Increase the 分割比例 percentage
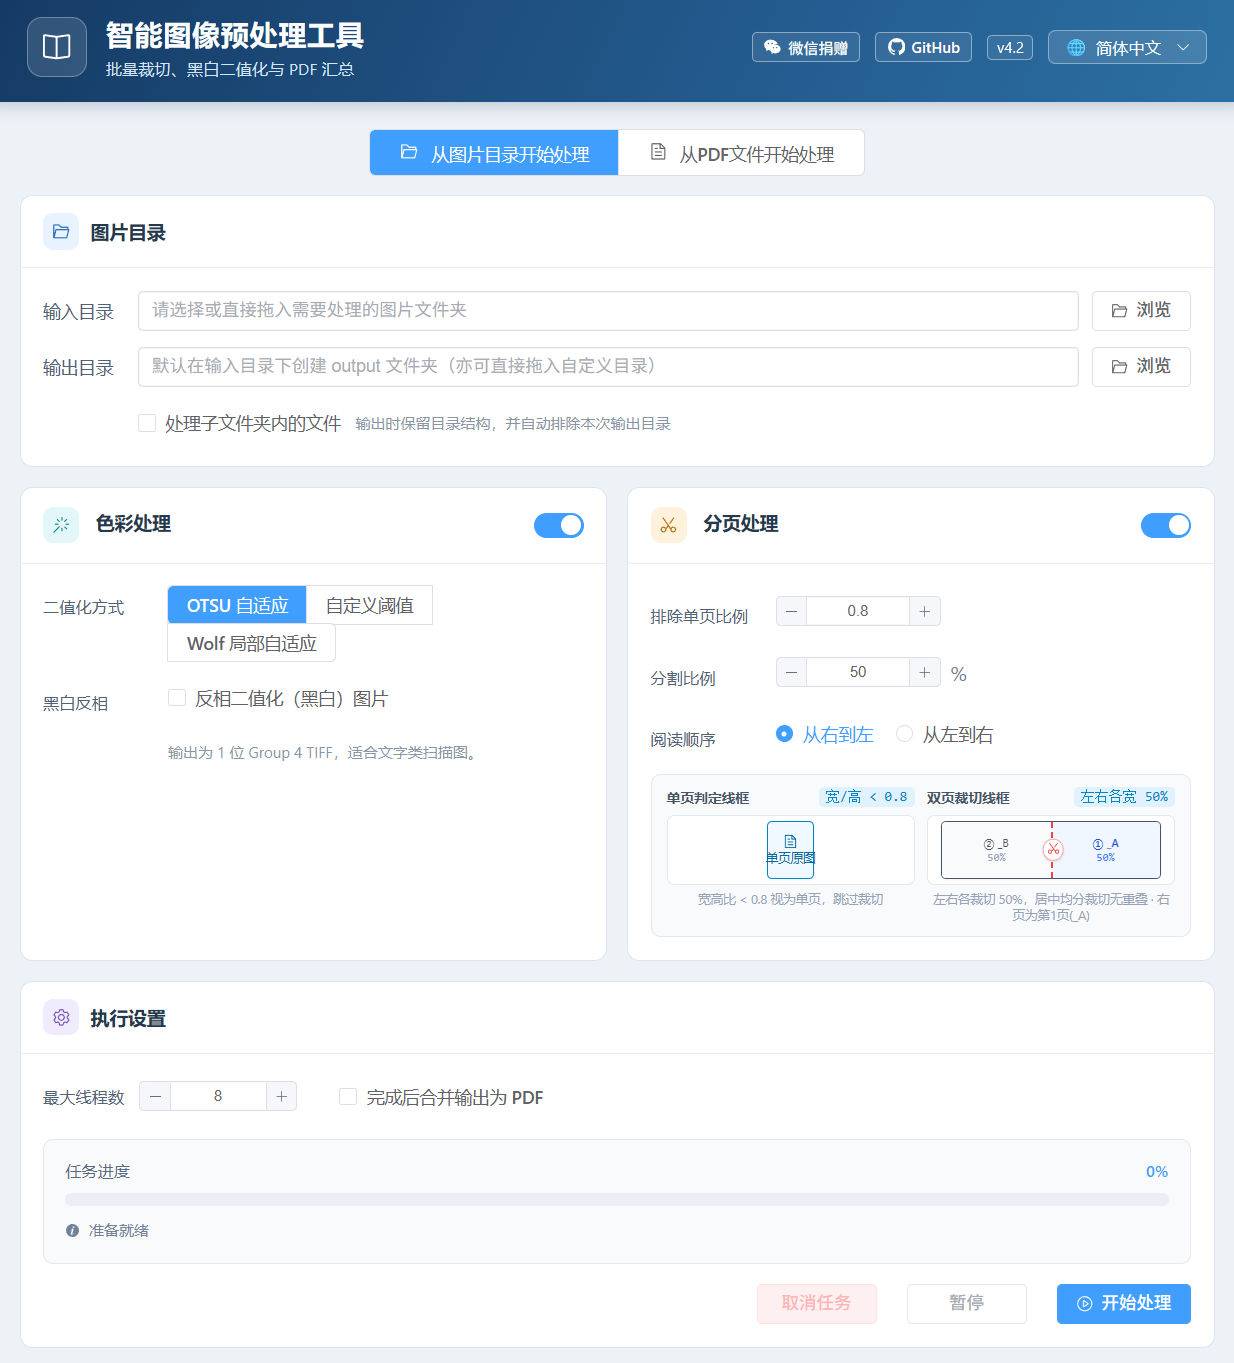The height and width of the screenshot is (1363, 1234). [x=925, y=672]
